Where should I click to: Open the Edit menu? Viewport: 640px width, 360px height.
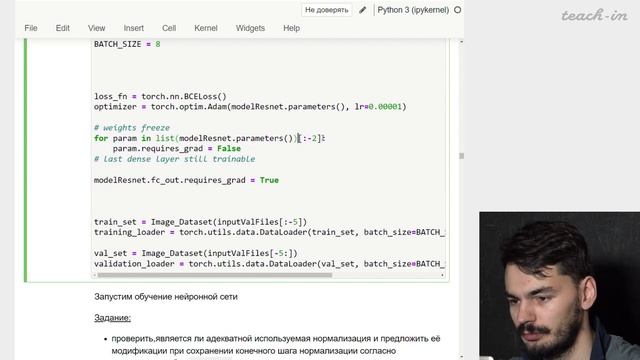(x=62, y=28)
